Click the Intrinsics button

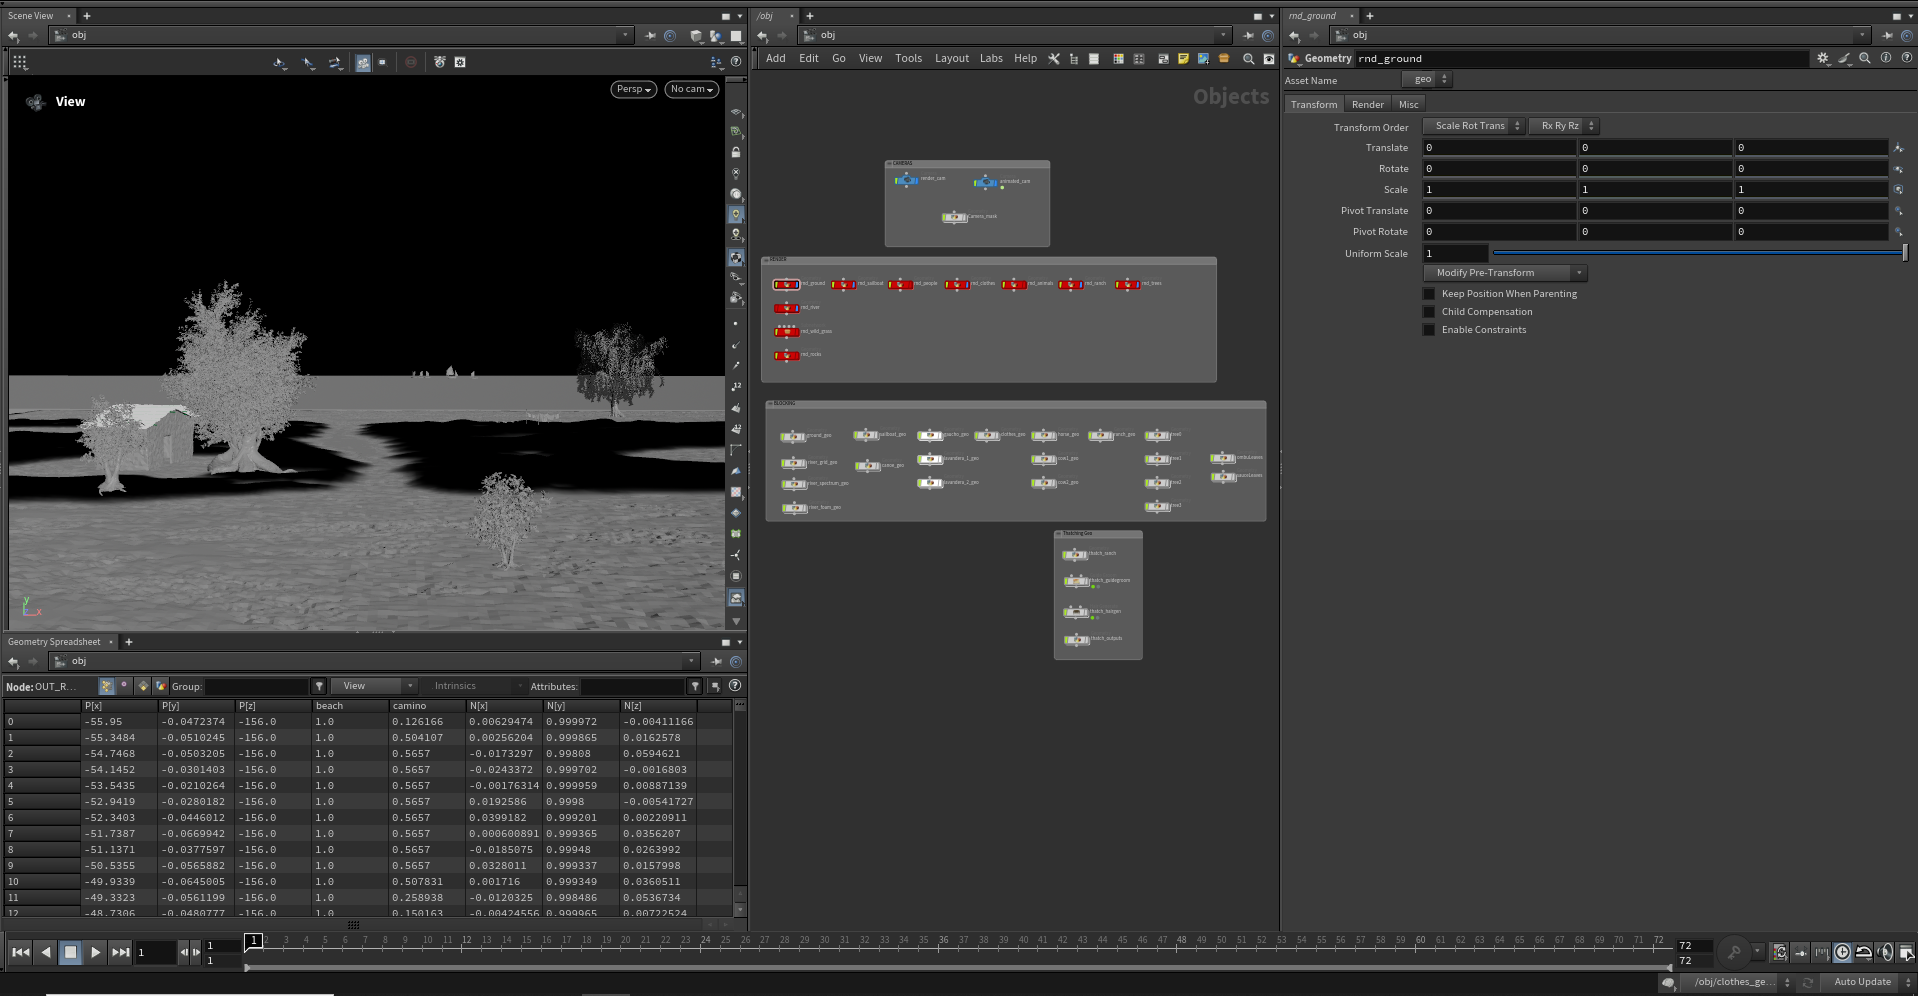click(455, 687)
